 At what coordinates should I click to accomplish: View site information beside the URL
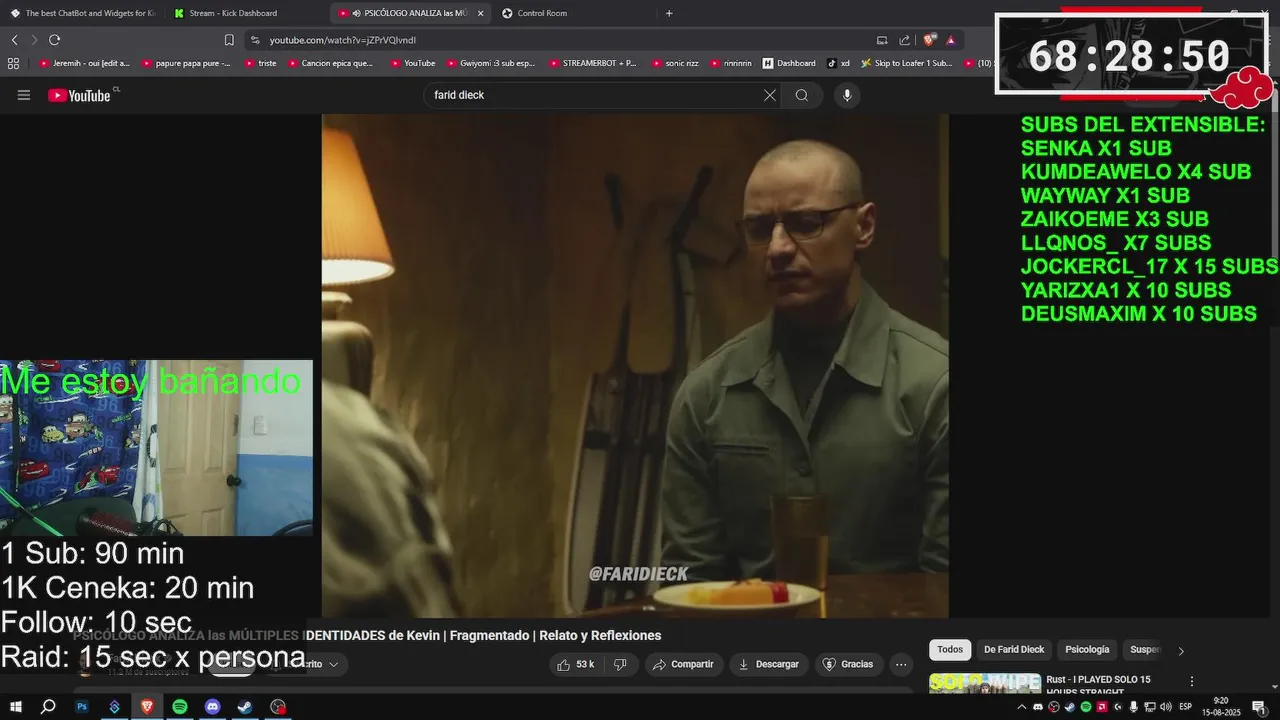coord(255,40)
